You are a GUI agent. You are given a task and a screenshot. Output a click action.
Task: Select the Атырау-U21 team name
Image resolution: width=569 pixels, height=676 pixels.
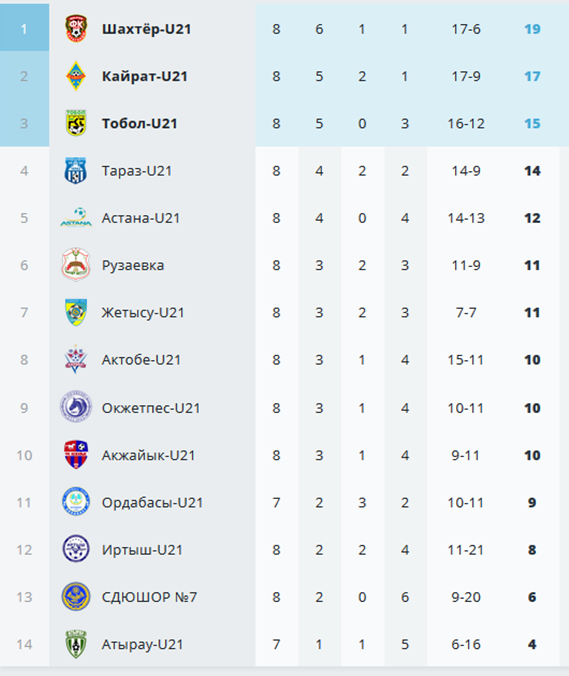pos(142,645)
